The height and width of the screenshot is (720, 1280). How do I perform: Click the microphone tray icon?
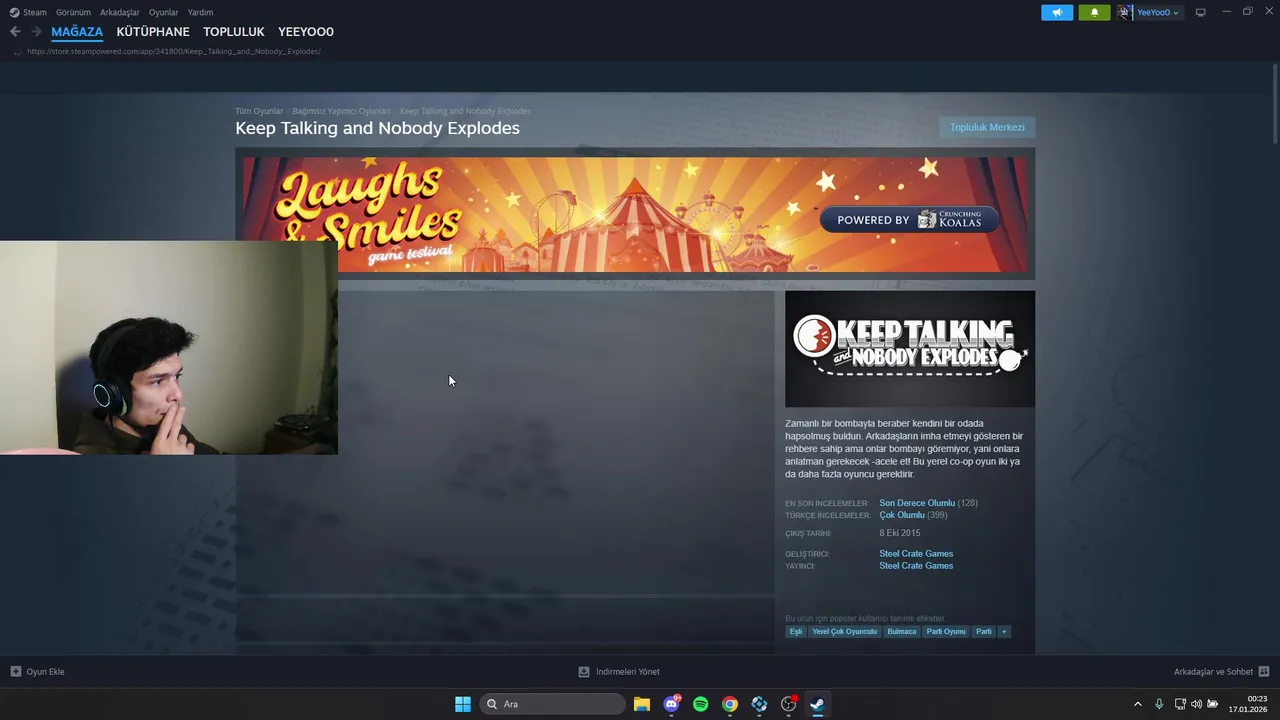[x=1159, y=704]
